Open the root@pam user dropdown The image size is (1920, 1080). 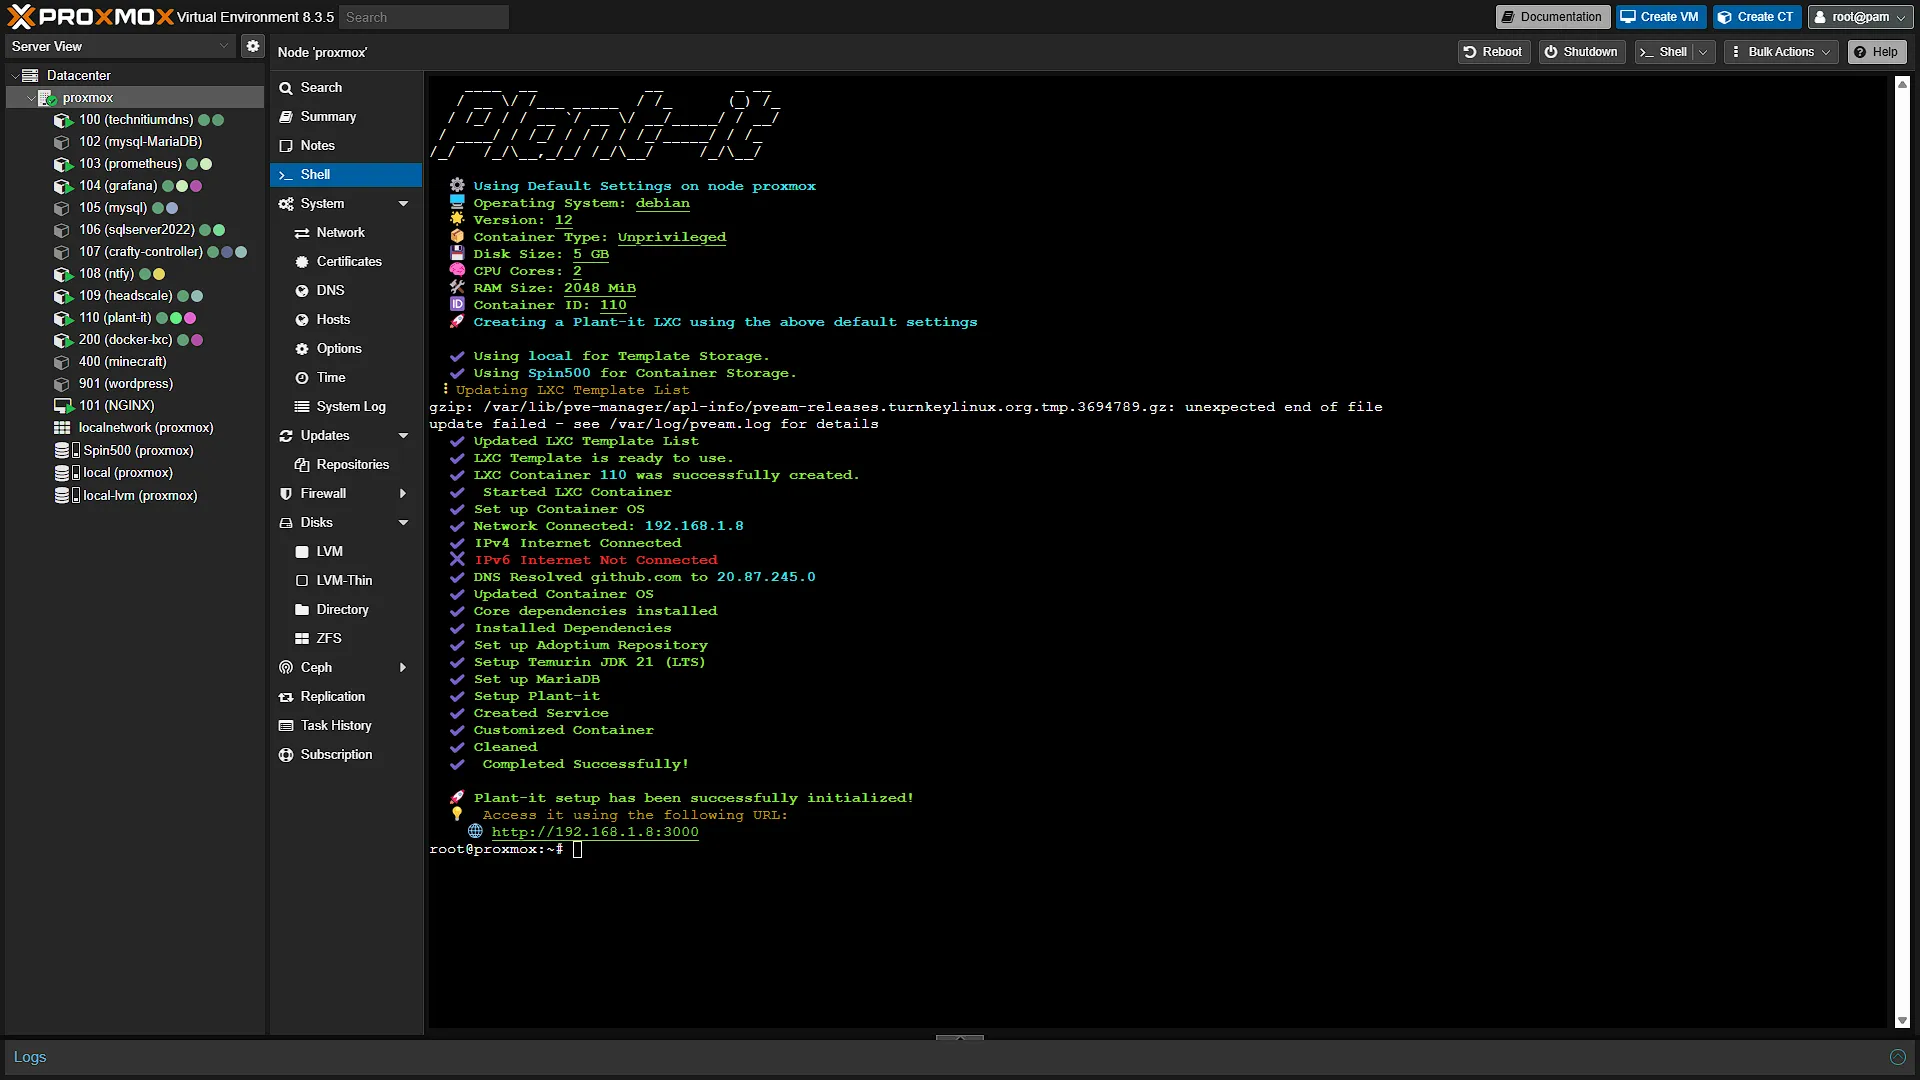(1860, 17)
